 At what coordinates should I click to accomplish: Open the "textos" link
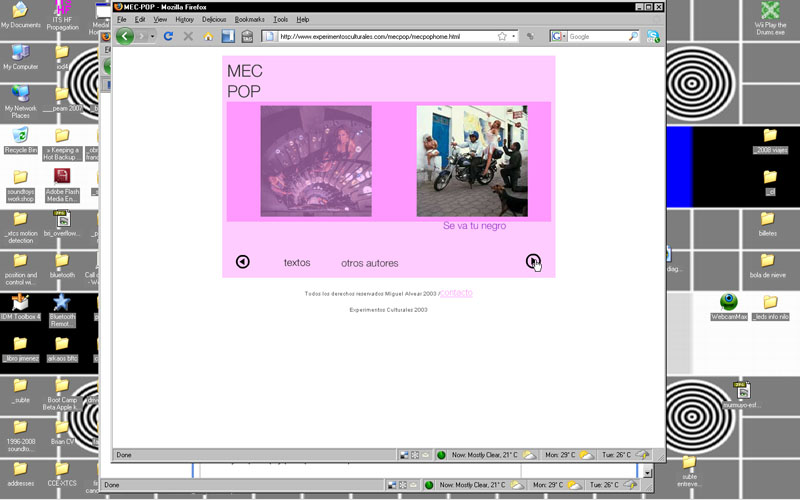(x=297, y=263)
